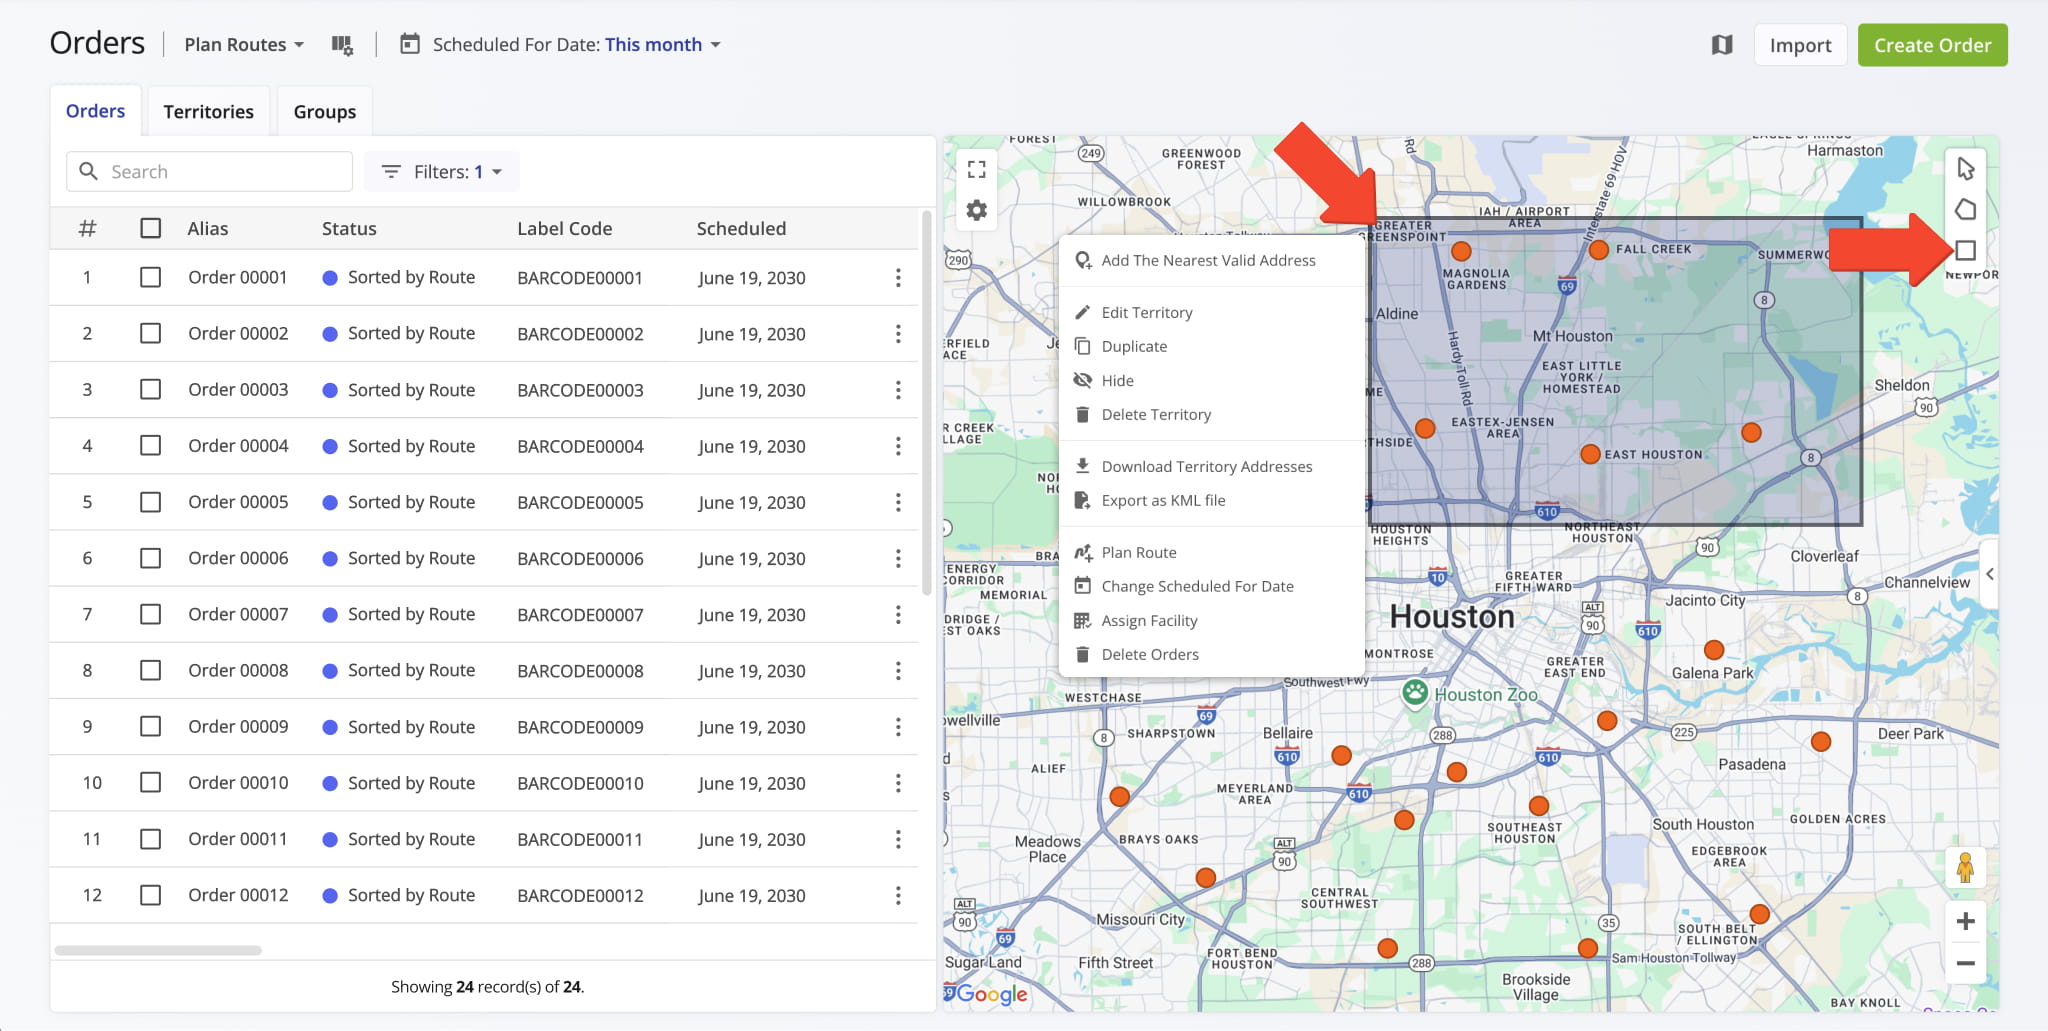Check the box for Order 00012
This screenshot has width=2048, height=1031.
150,895
